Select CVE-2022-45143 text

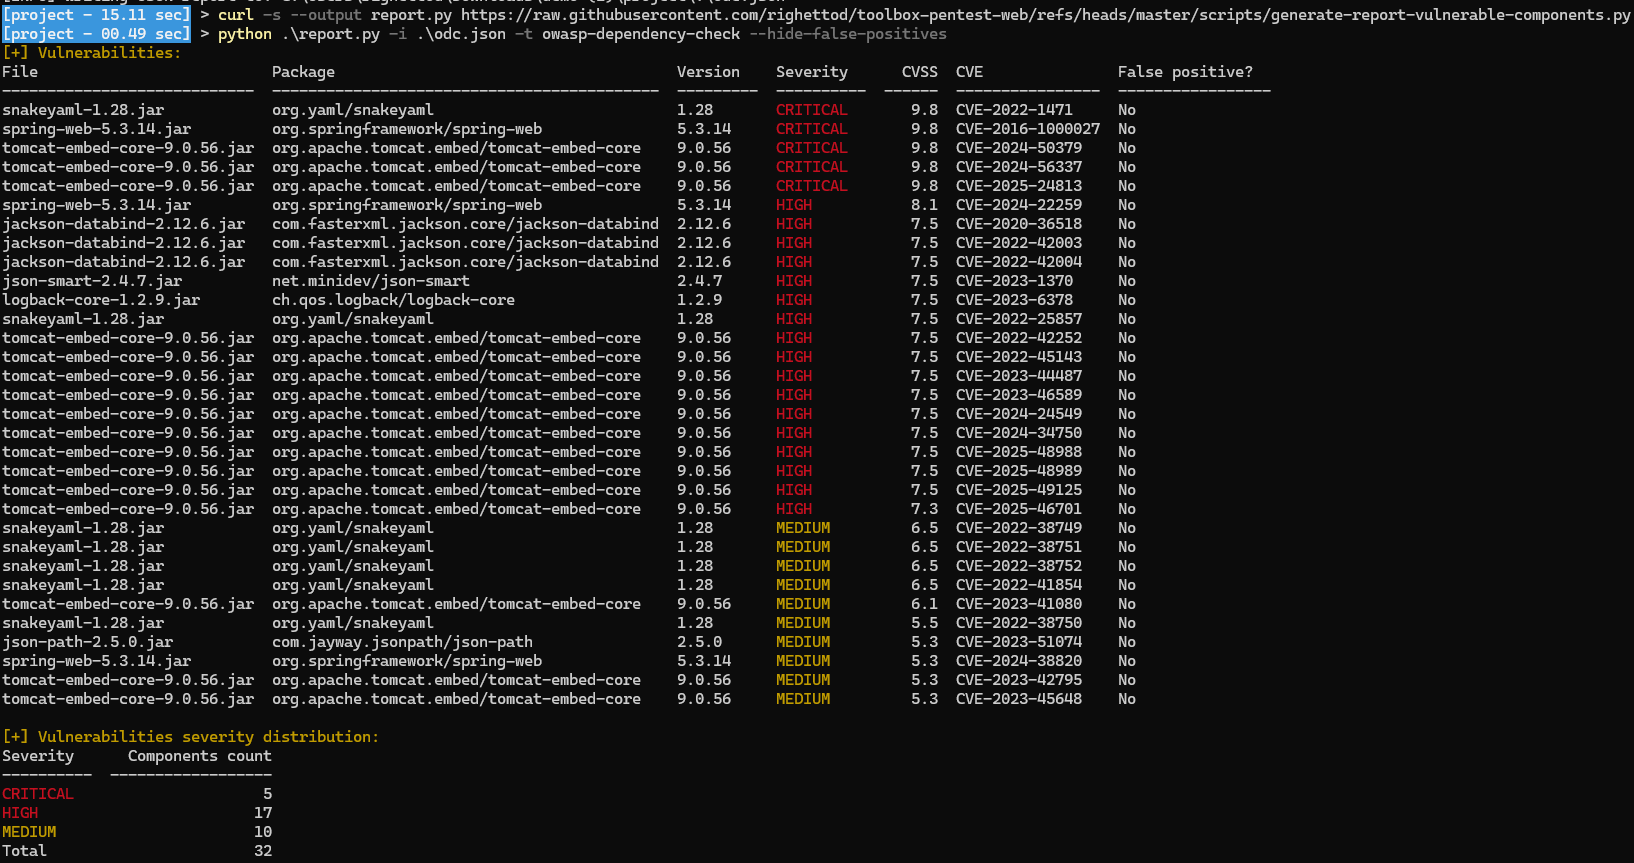[x=1019, y=357]
